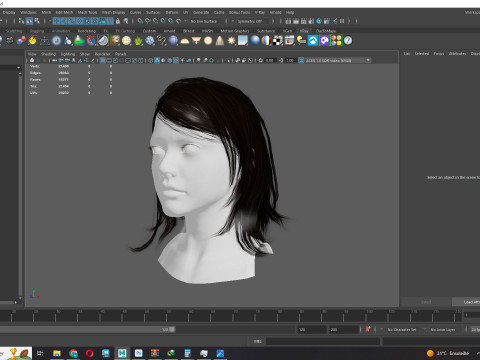Toggle viewport color management icon
The image size is (480, 360).
[x=301, y=60]
